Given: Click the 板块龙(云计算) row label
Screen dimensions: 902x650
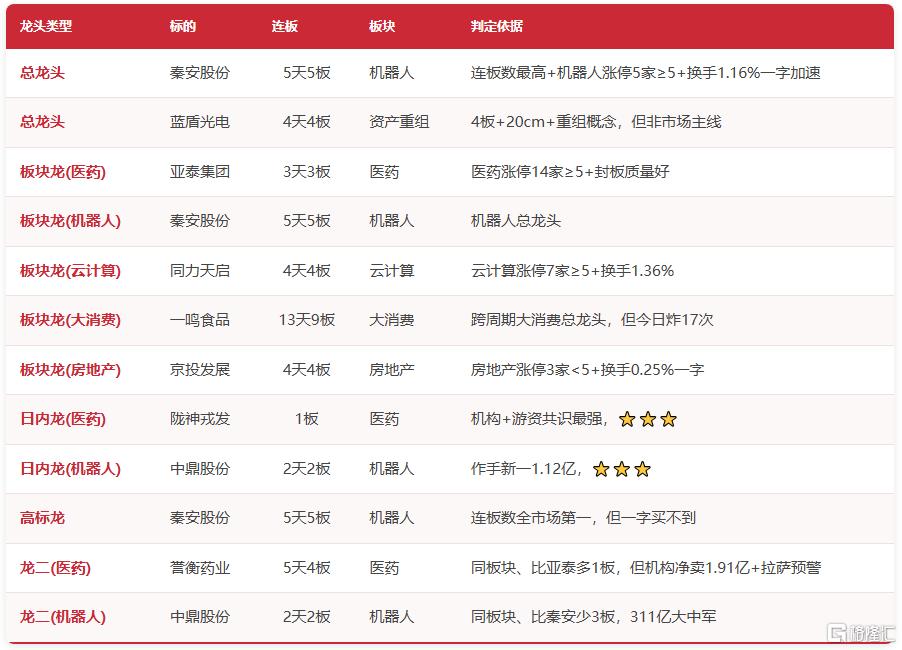Looking at the screenshot, I should 70,271.
